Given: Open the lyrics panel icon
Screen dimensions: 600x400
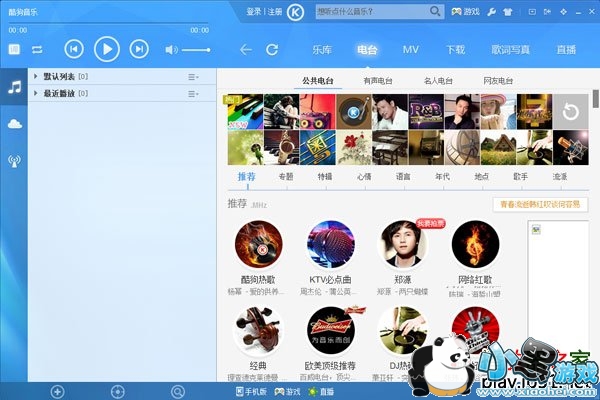Looking at the screenshot, I should (14, 49).
